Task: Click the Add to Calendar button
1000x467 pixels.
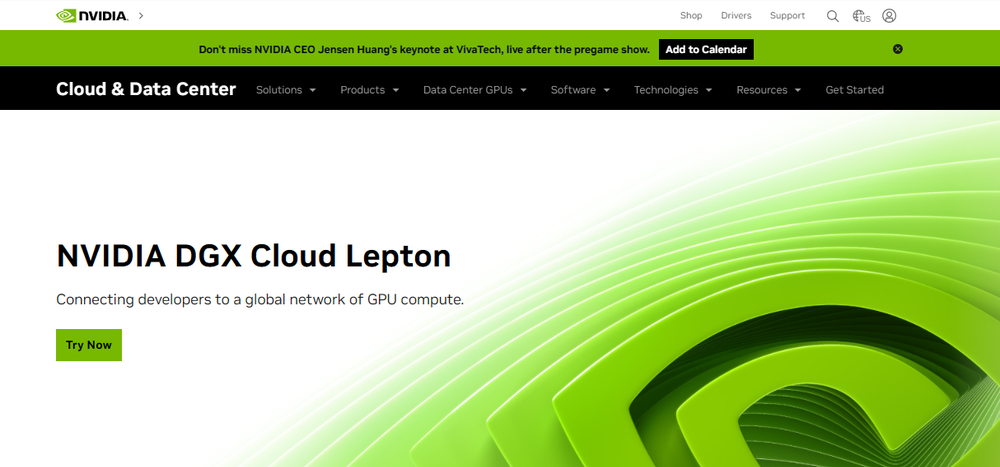Action: pyautogui.click(x=706, y=49)
